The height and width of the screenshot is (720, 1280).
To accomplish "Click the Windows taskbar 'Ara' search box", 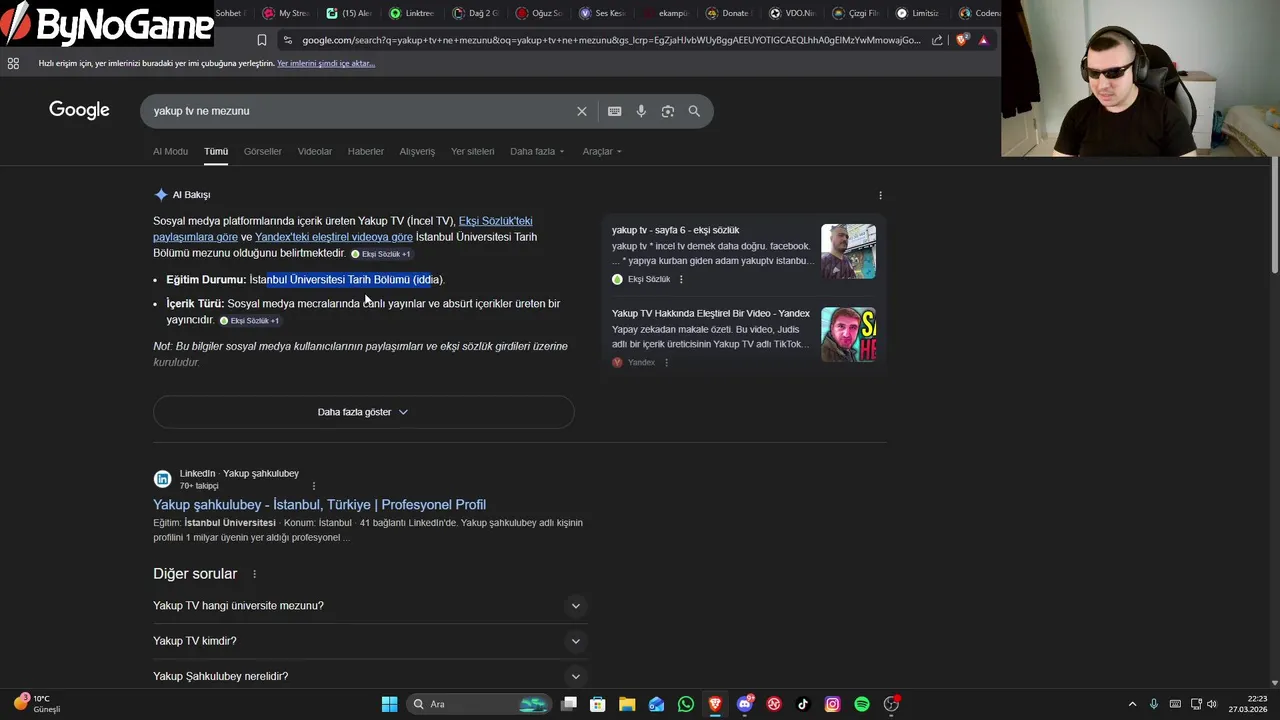I will [x=480, y=704].
